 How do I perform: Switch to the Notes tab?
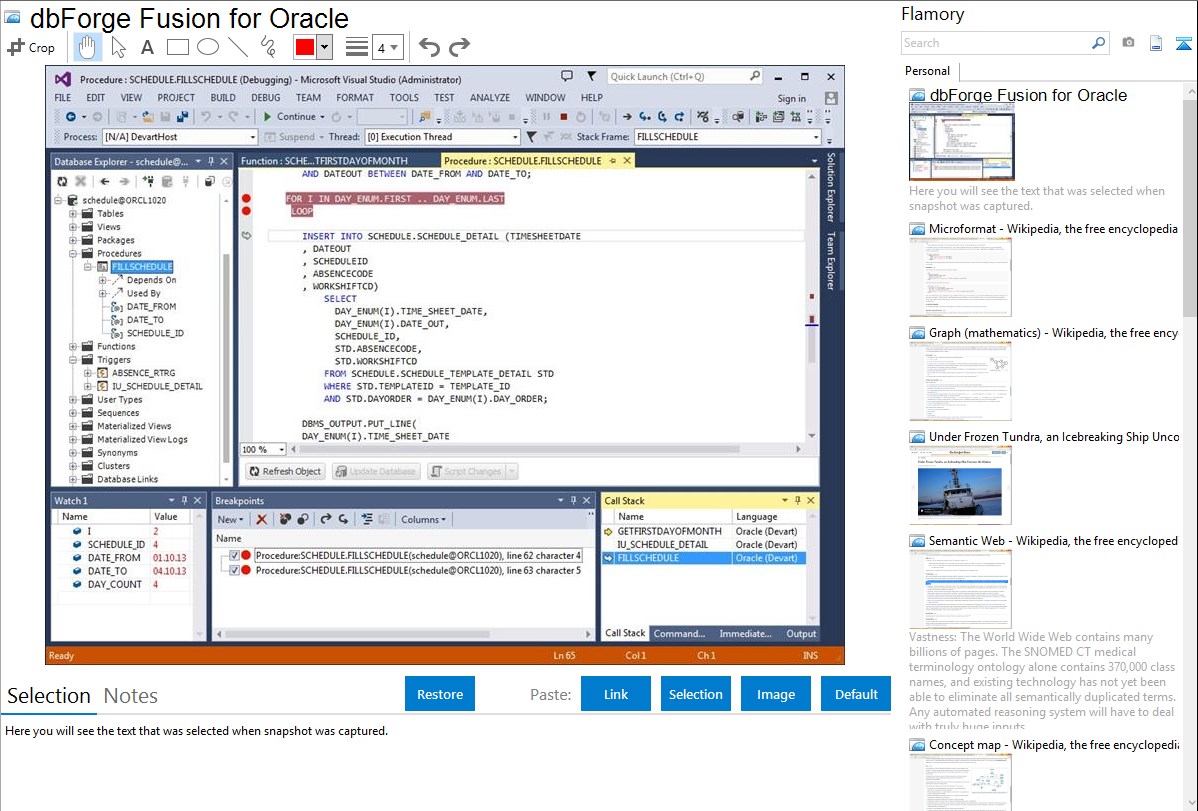pyautogui.click(x=131, y=696)
